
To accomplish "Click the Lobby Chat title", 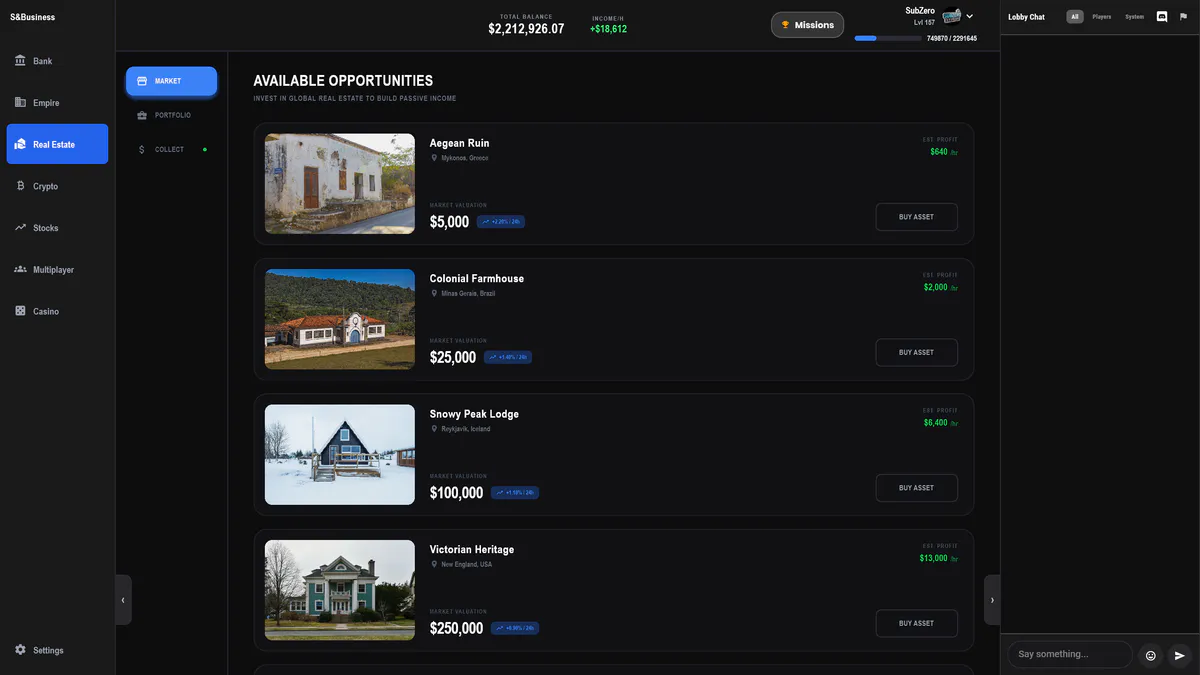I will pyautogui.click(x=1026, y=17).
